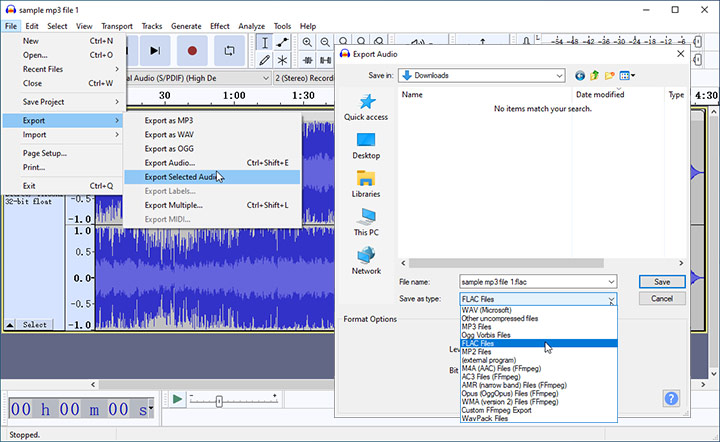Open the File name combo box arrow

coord(610,282)
